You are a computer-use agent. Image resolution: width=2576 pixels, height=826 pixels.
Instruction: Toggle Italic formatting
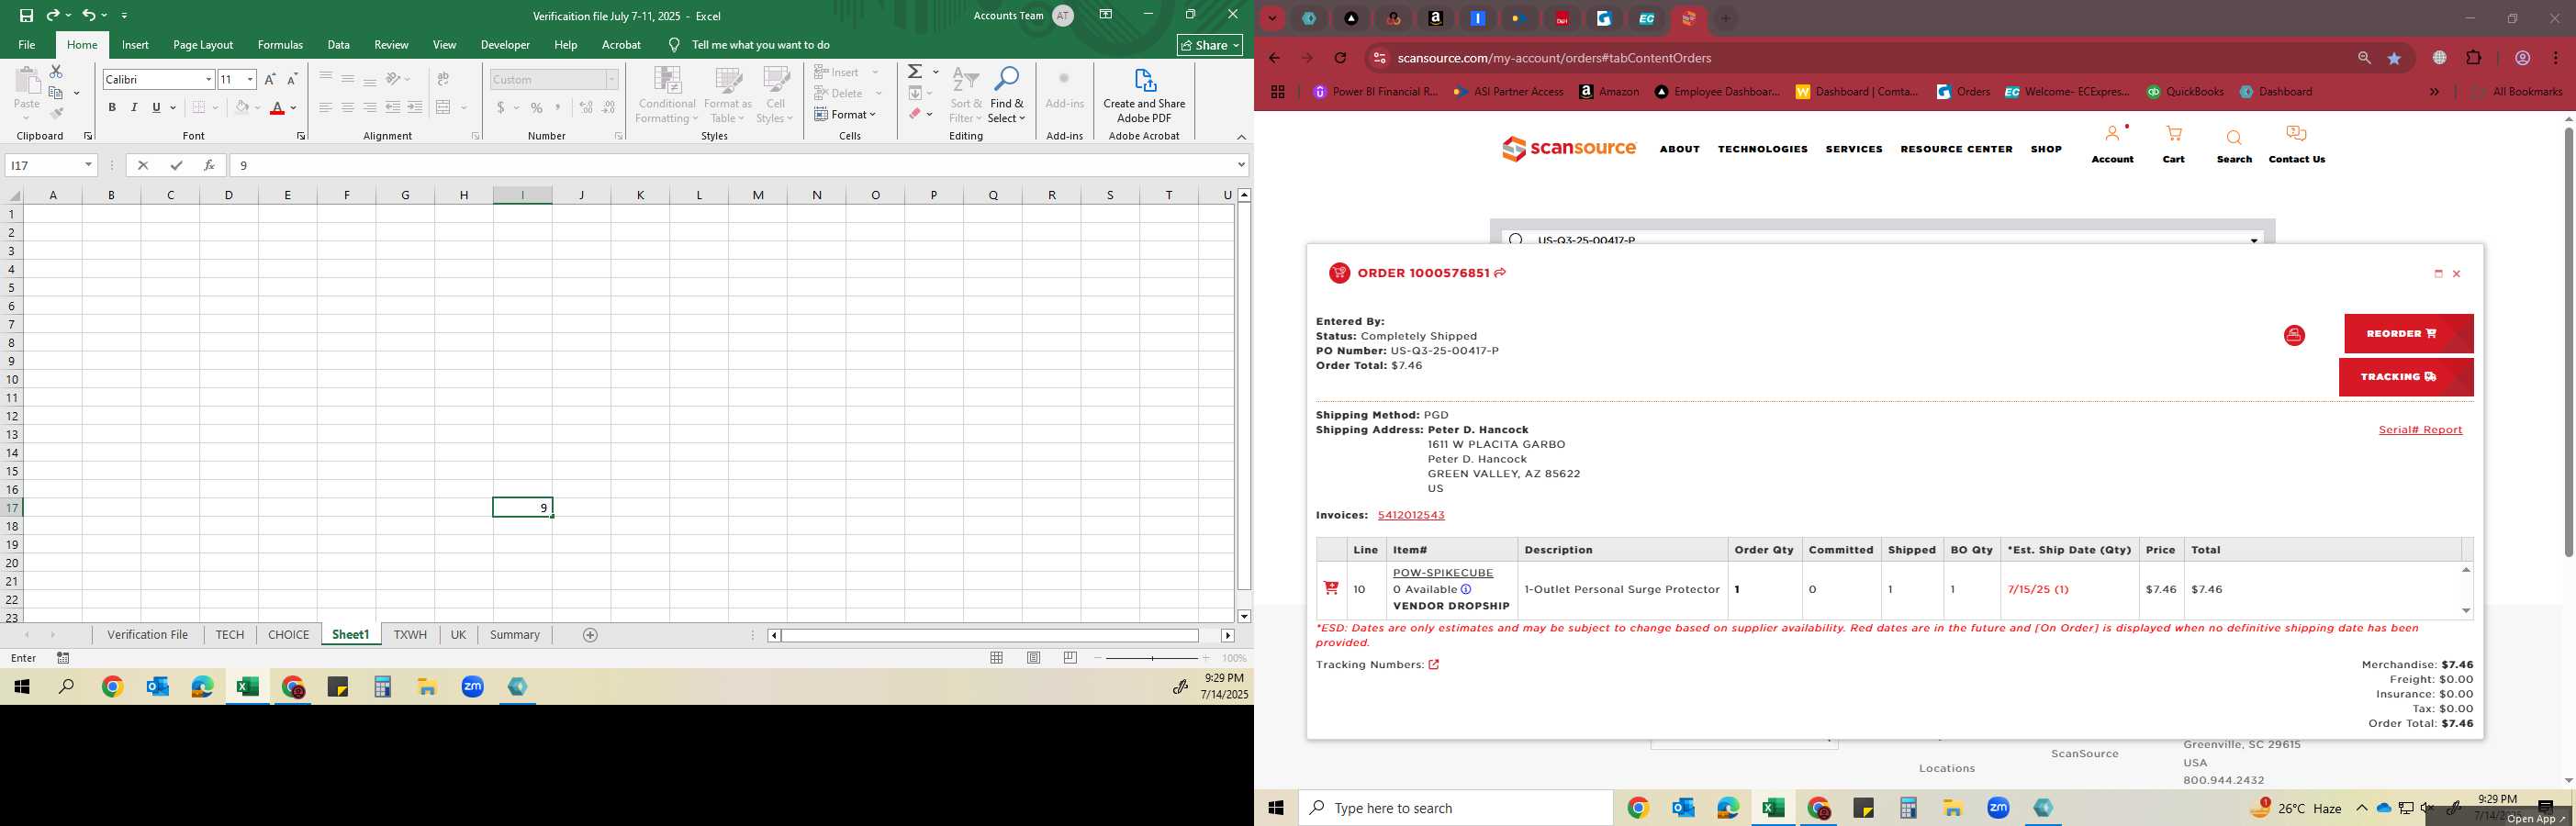[134, 108]
